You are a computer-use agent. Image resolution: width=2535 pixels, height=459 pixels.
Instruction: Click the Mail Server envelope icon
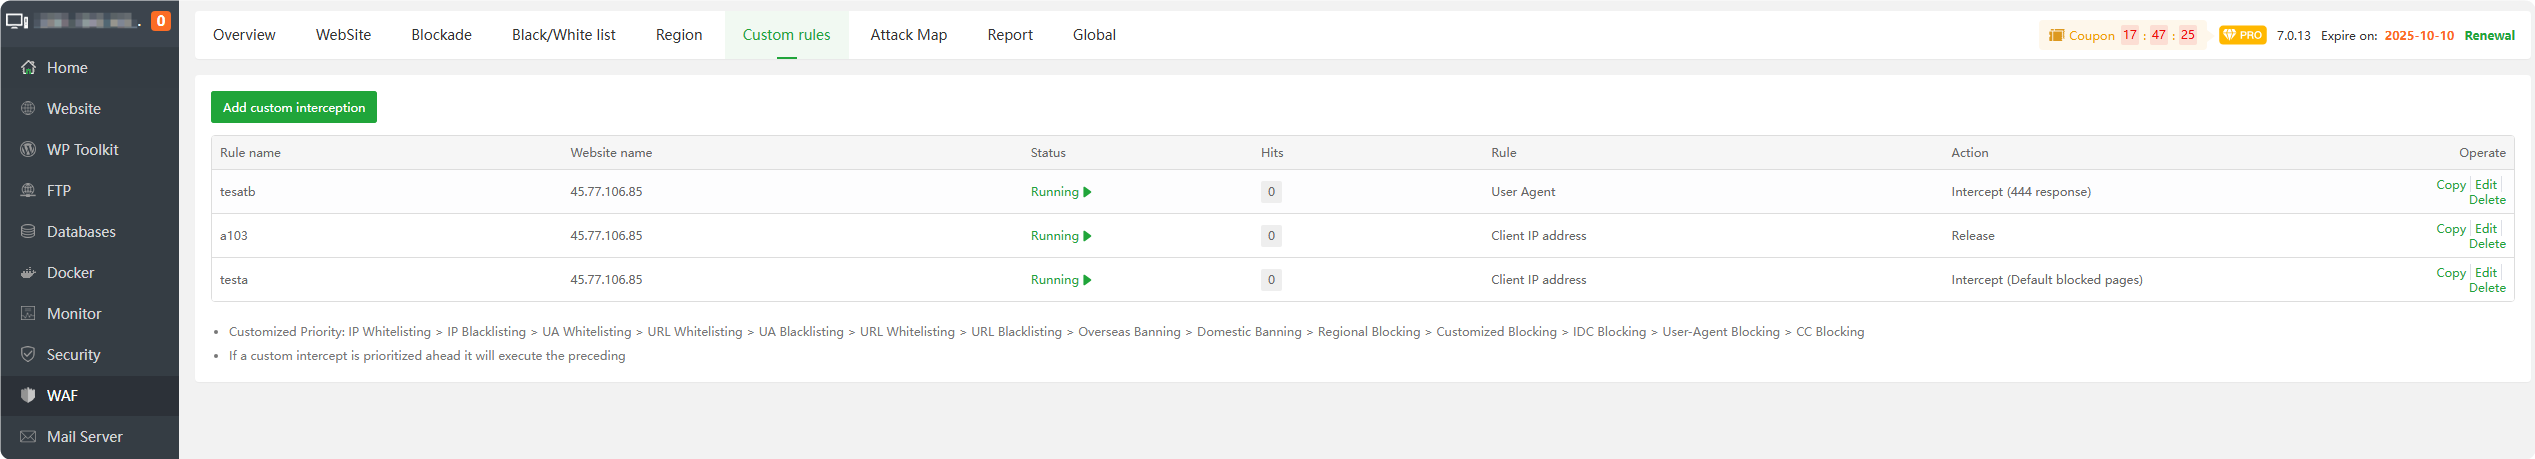point(28,437)
